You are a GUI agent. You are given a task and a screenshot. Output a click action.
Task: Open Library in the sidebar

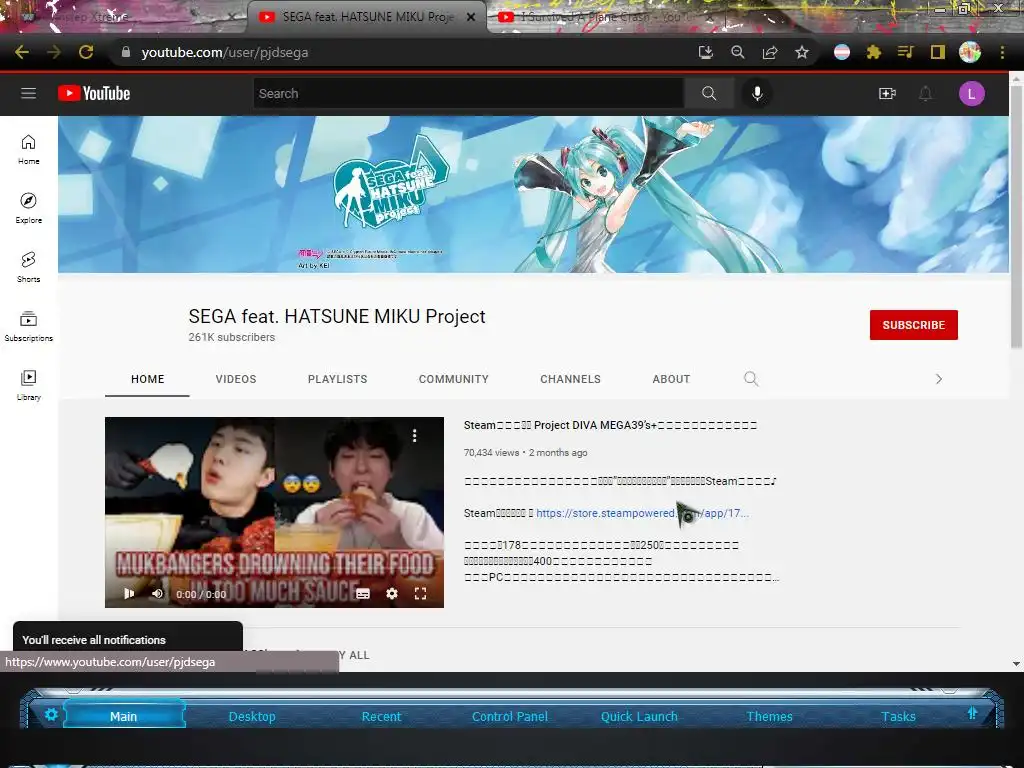29,385
